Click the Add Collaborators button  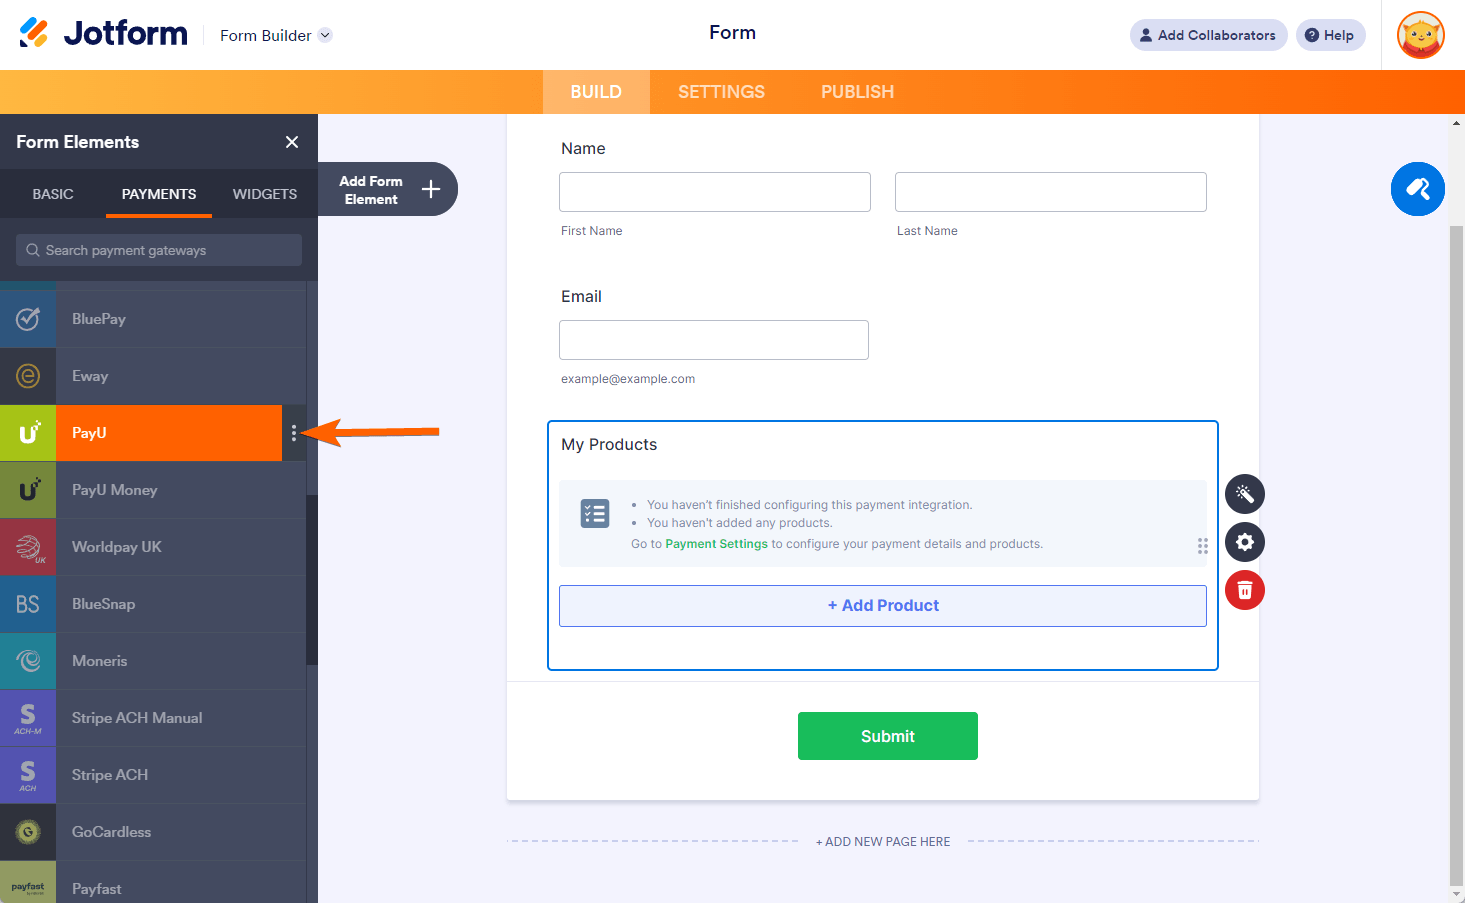point(1208,35)
